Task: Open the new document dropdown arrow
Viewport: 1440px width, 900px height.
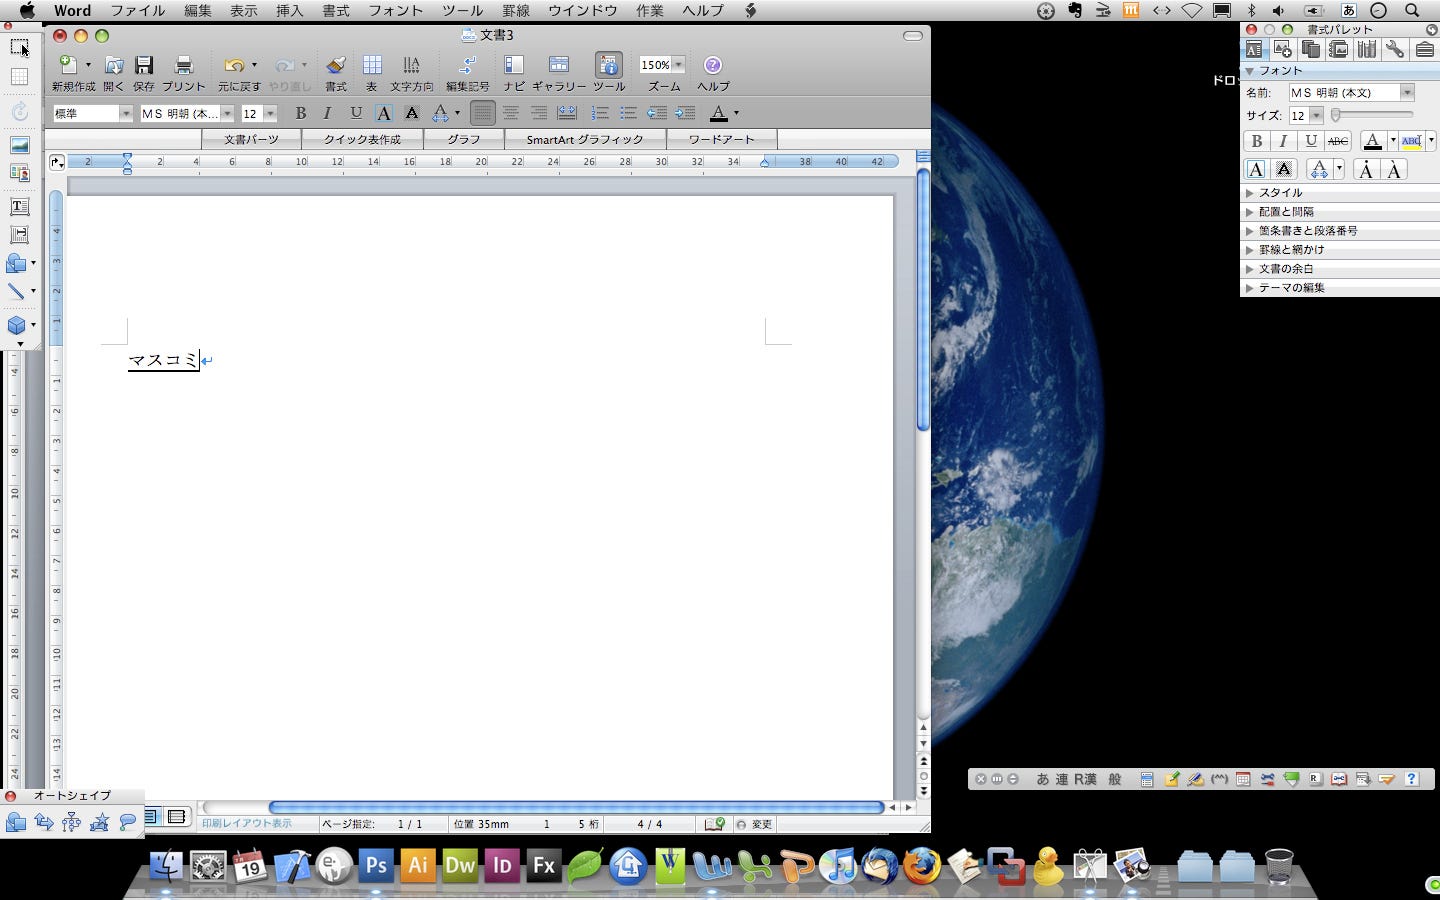Action: (88, 65)
